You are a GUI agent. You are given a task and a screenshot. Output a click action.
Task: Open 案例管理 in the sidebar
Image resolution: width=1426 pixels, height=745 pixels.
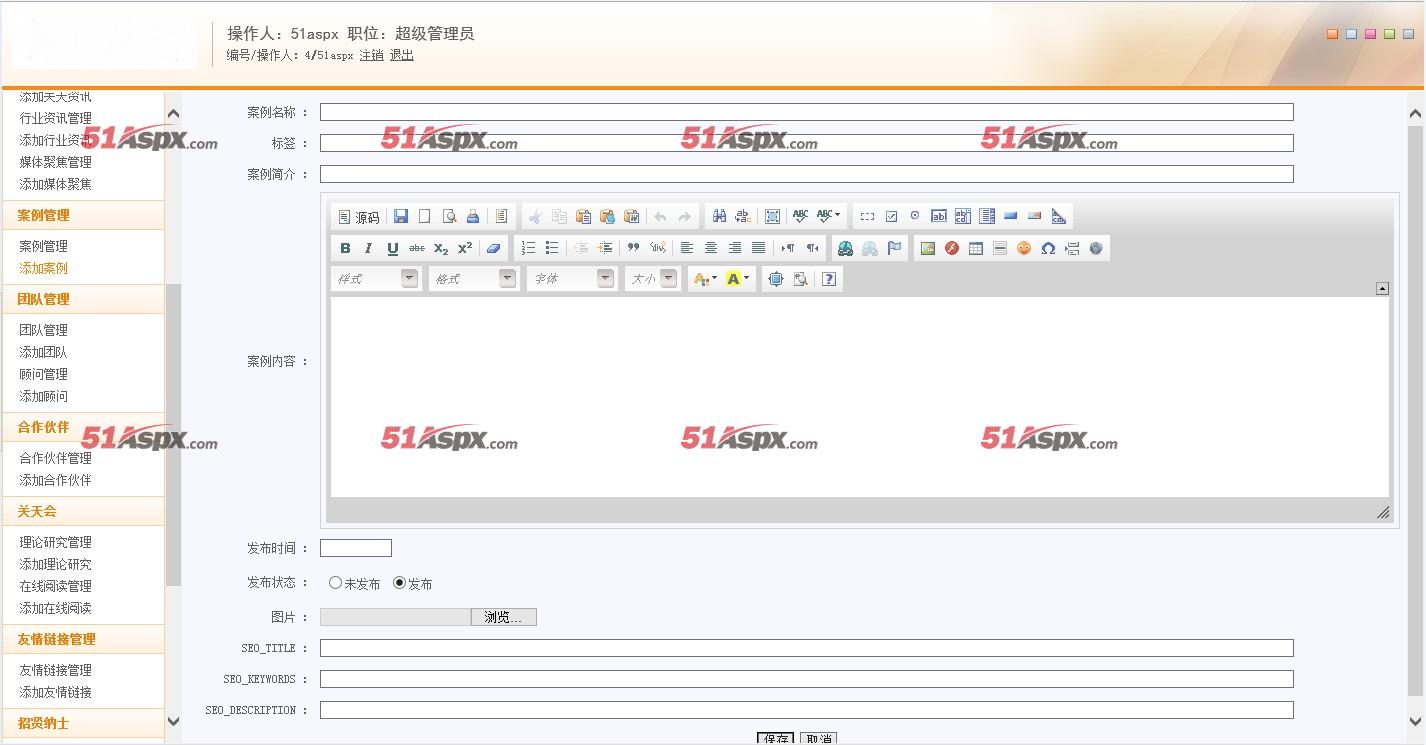coord(43,246)
